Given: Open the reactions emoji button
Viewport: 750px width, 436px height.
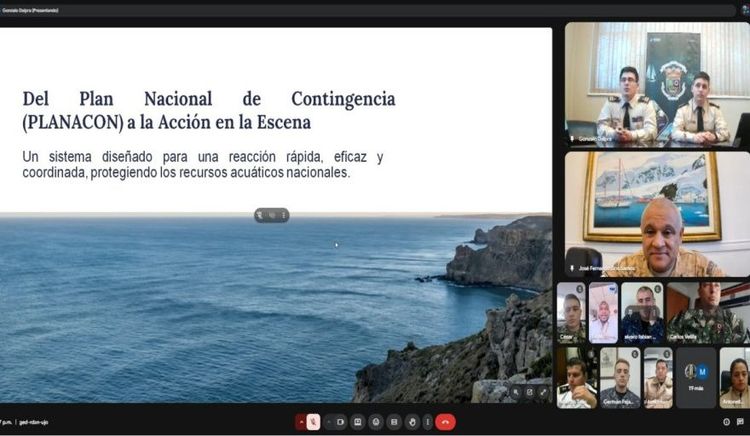Looking at the screenshot, I should pos(376,422).
